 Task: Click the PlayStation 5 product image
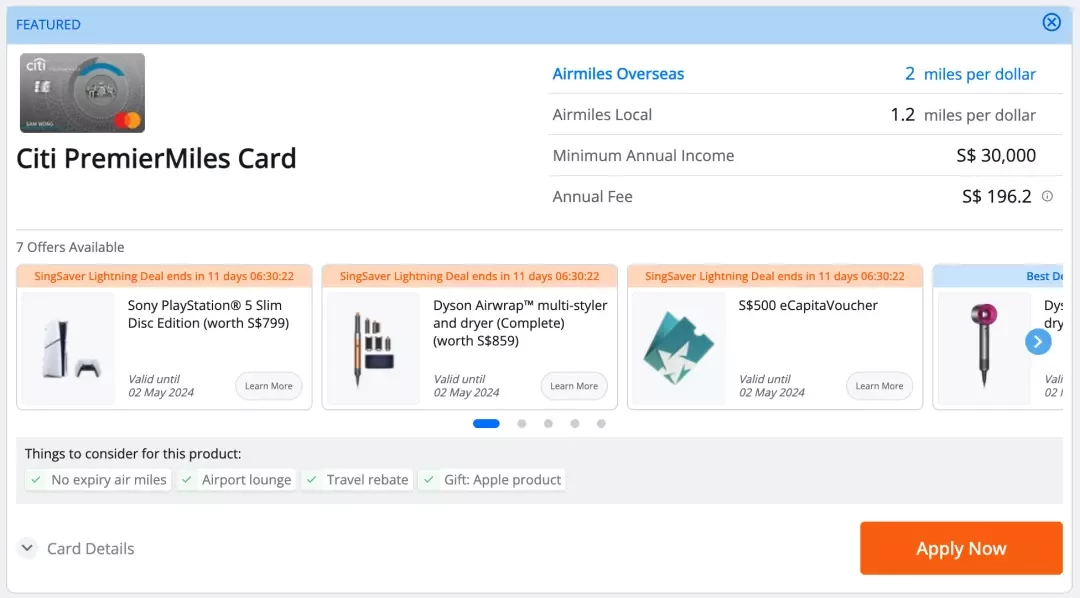pyautogui.click(x=68, y=348)
